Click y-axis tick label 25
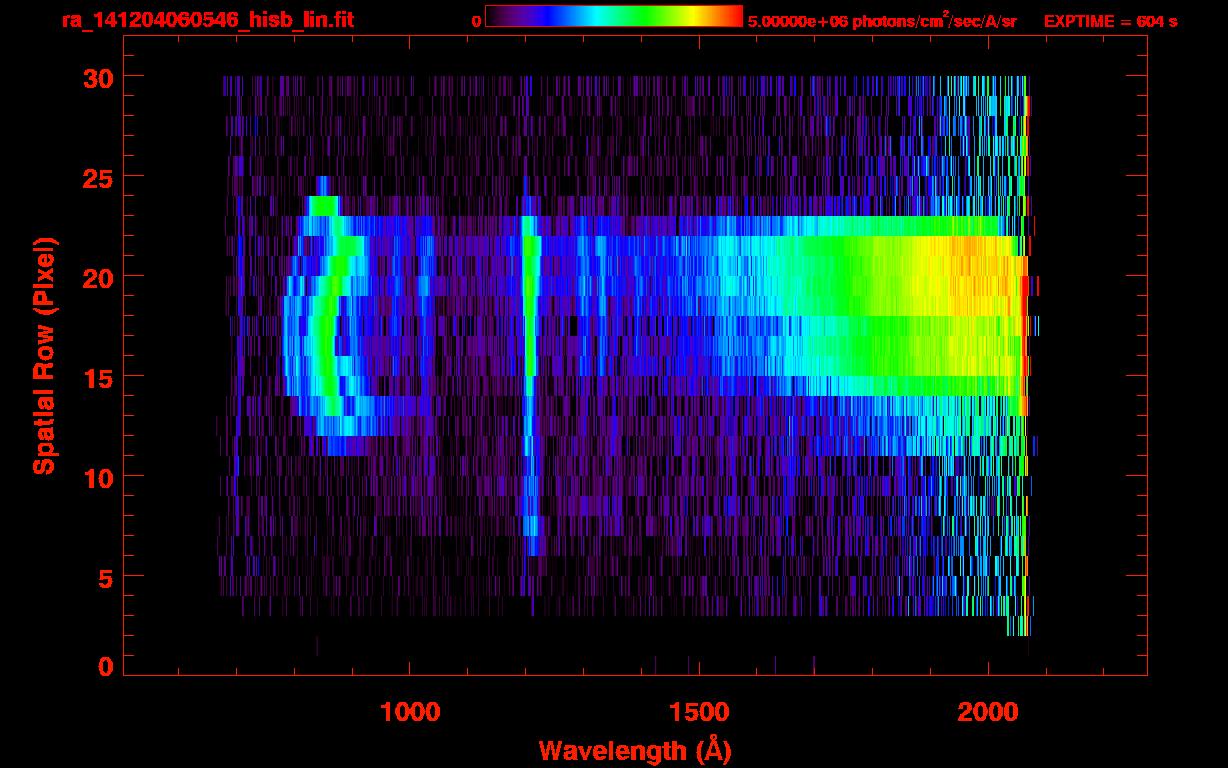 (x=96, y=177)
